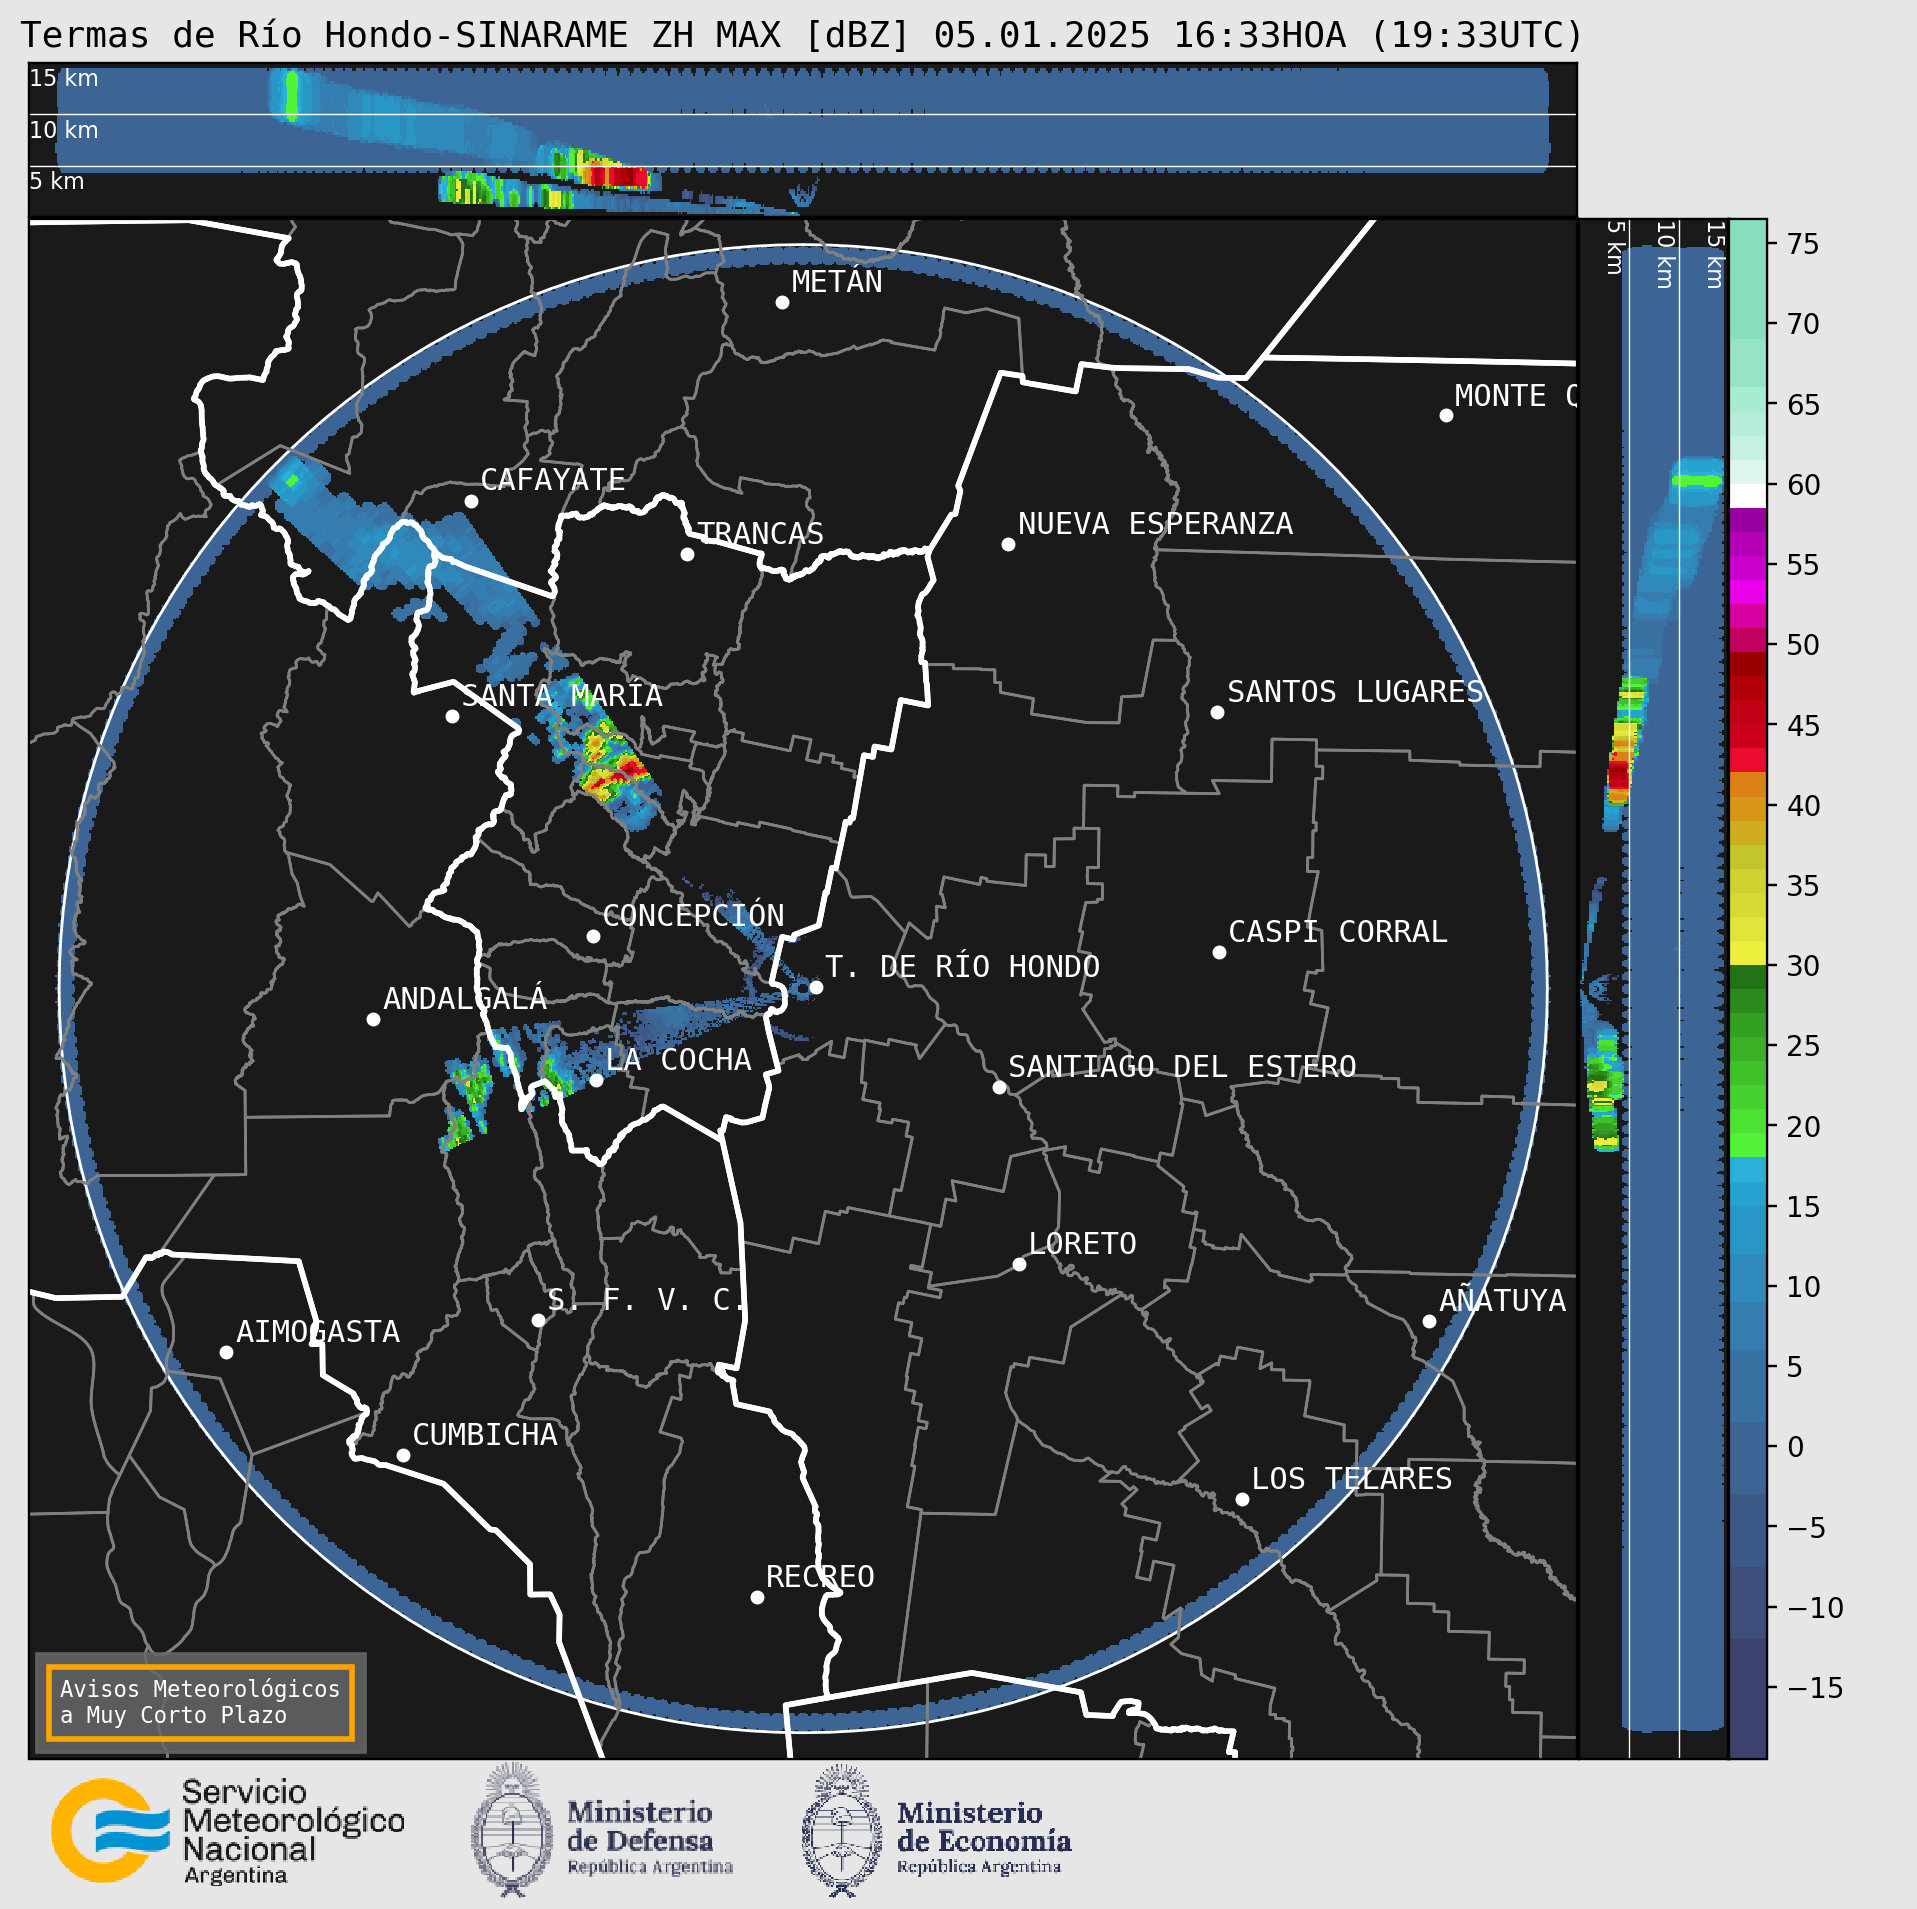Click the "CASPI CORRAL" map label
The height and width of the screenshot is (1909, 1917).
point(1338,932)
